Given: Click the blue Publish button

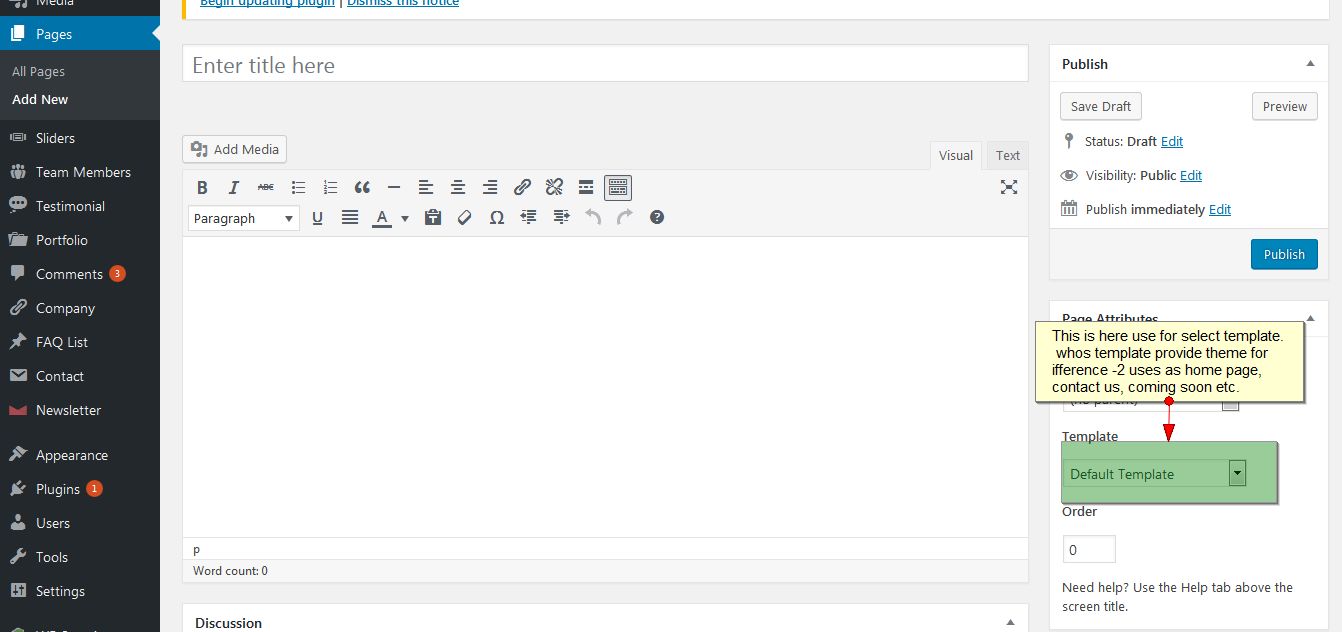Looking at the screenshot, I should tap(1283, 254).
